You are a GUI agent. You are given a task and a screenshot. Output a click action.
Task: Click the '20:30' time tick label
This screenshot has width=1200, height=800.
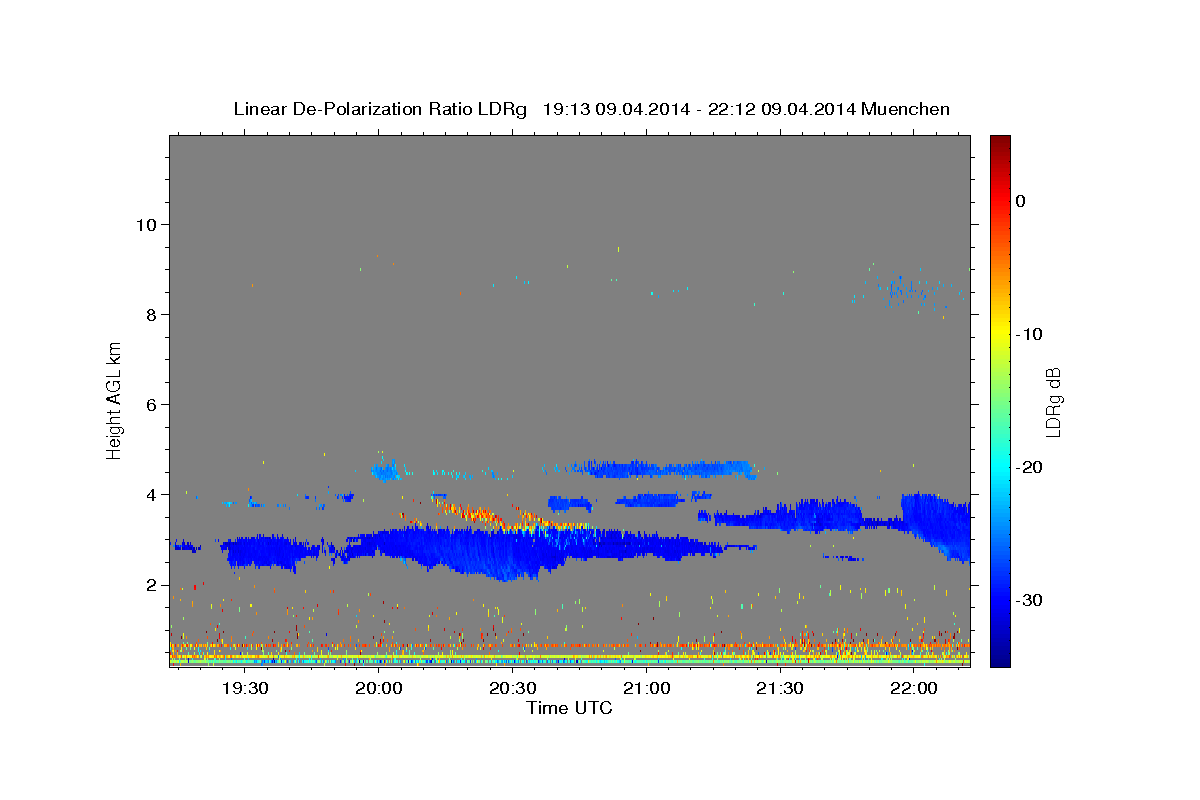[513, 688]
